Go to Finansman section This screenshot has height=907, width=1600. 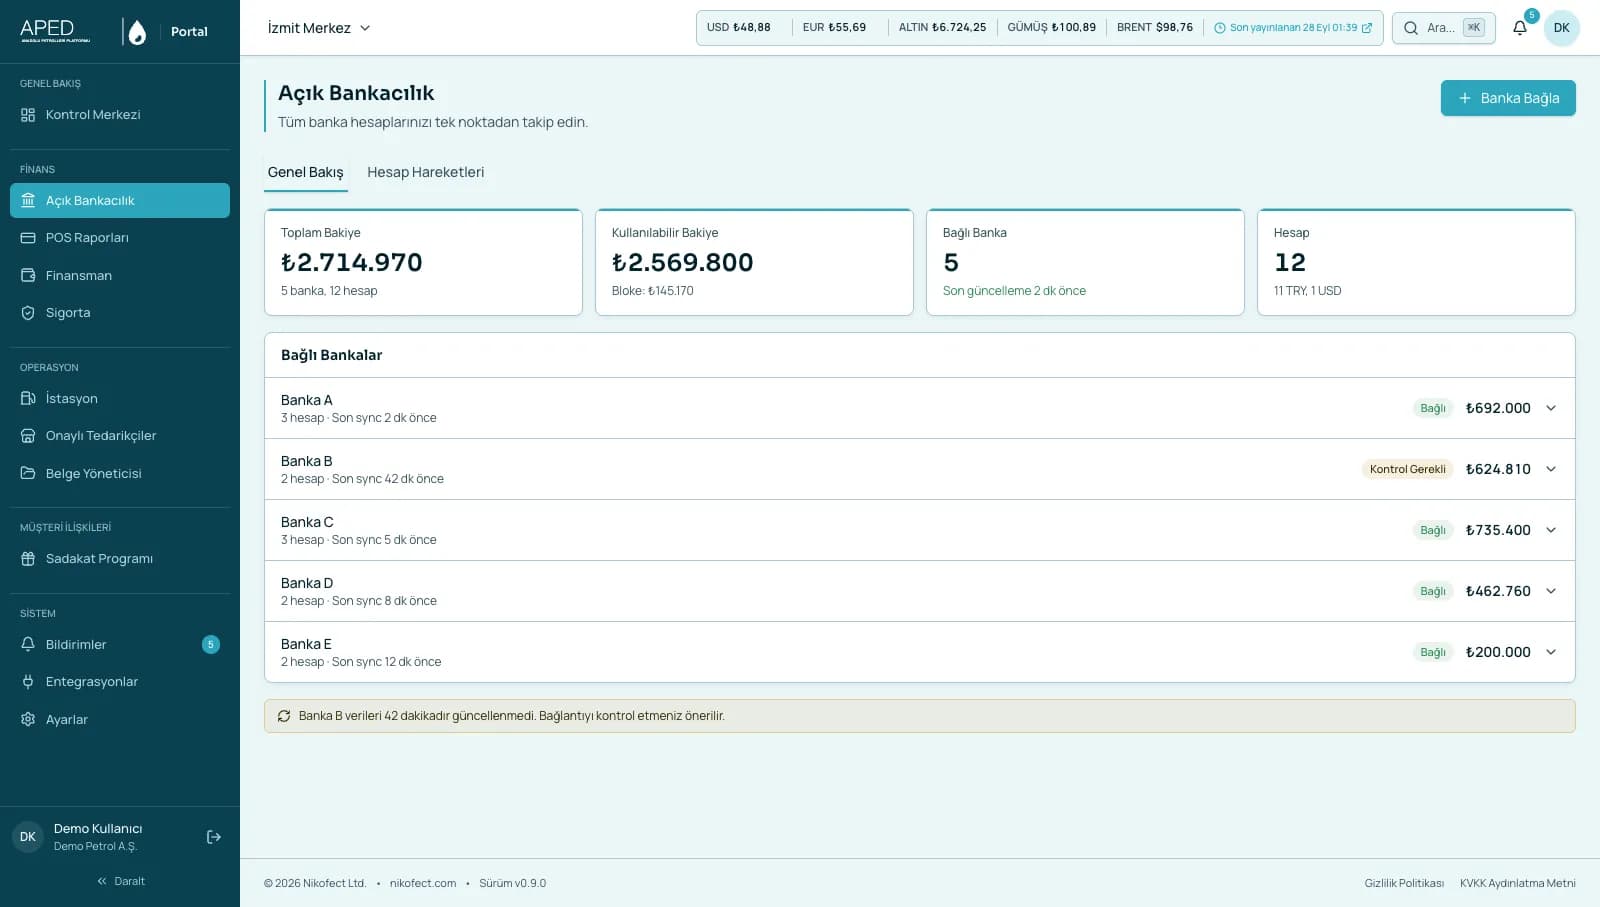click(120, 275)
